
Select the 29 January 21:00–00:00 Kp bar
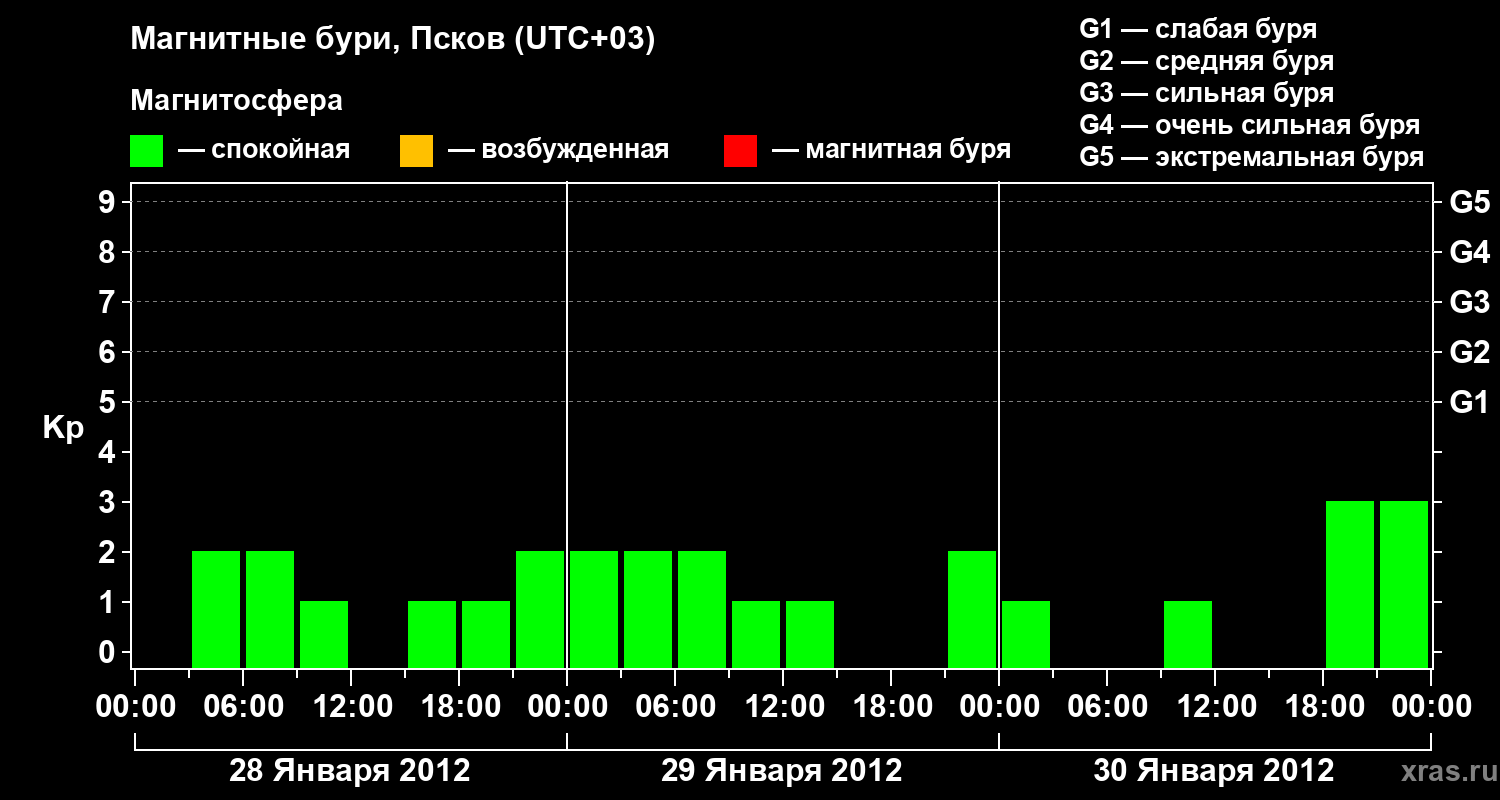click(x=972, y=609)
